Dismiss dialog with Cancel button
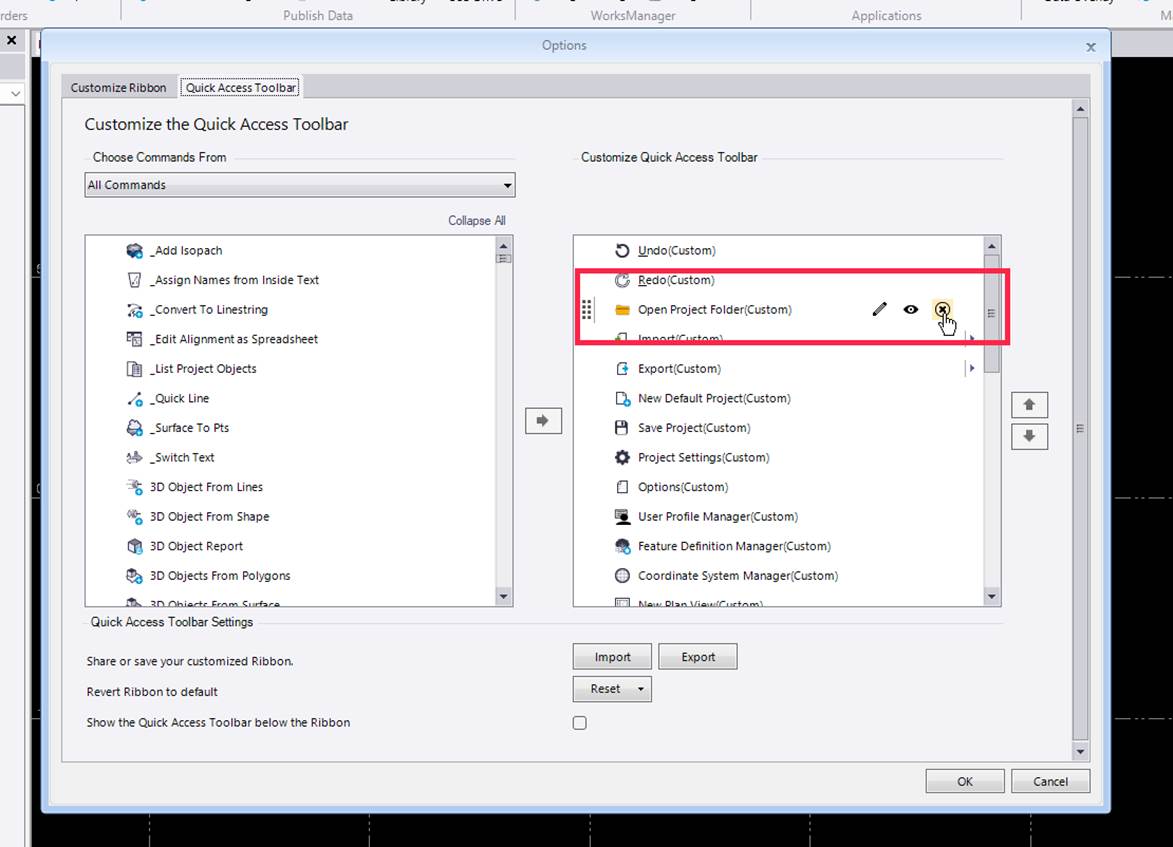 coord(1050,781)
